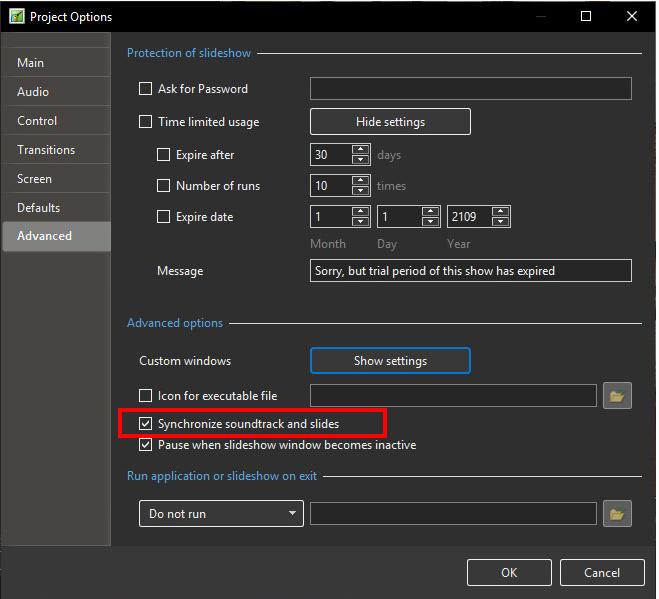Increase the number of runs value
Image resolution: width=659 pixels, height=599 pixels.
point(360,180)
